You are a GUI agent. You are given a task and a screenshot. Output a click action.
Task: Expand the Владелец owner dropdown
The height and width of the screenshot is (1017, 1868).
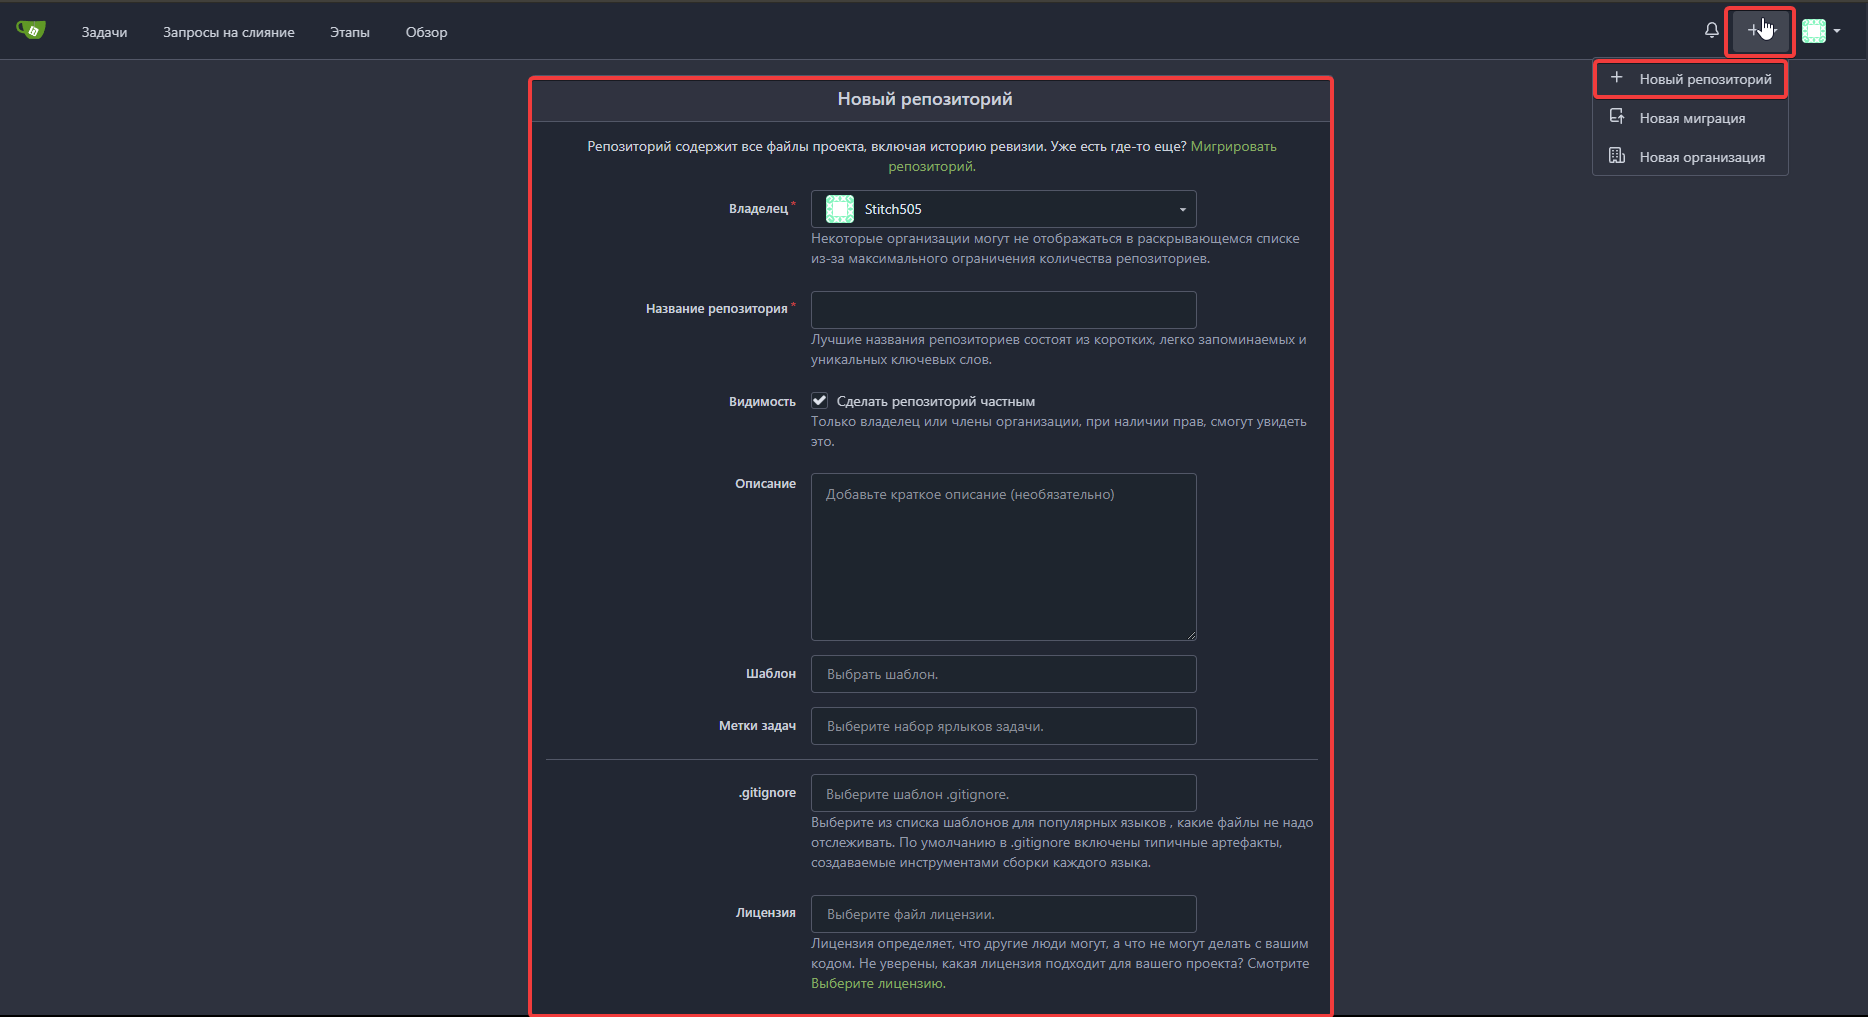pyautogui.click(x=1182, y=209)
